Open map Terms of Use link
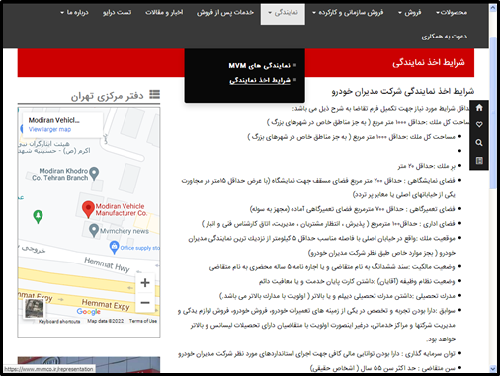Image resolution: width=500 pixels, height=376 pixels. tap(143, 321)
